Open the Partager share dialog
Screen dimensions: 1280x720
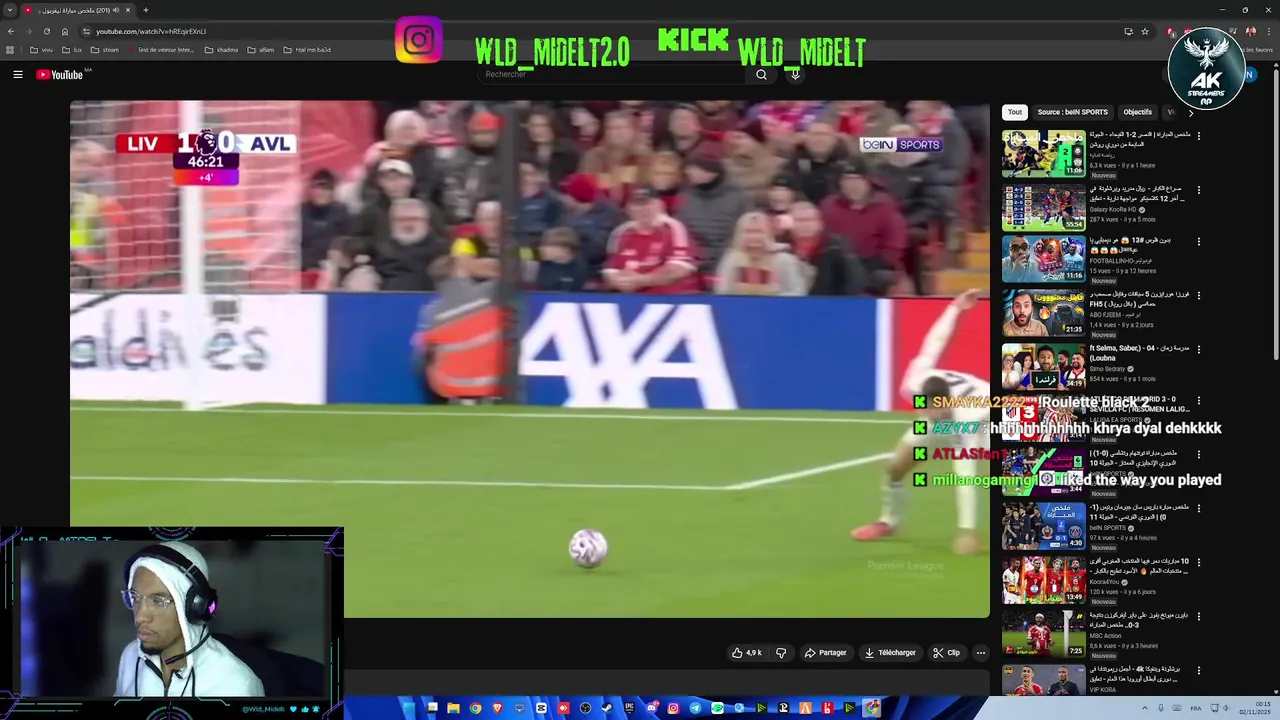pos(825,653)
